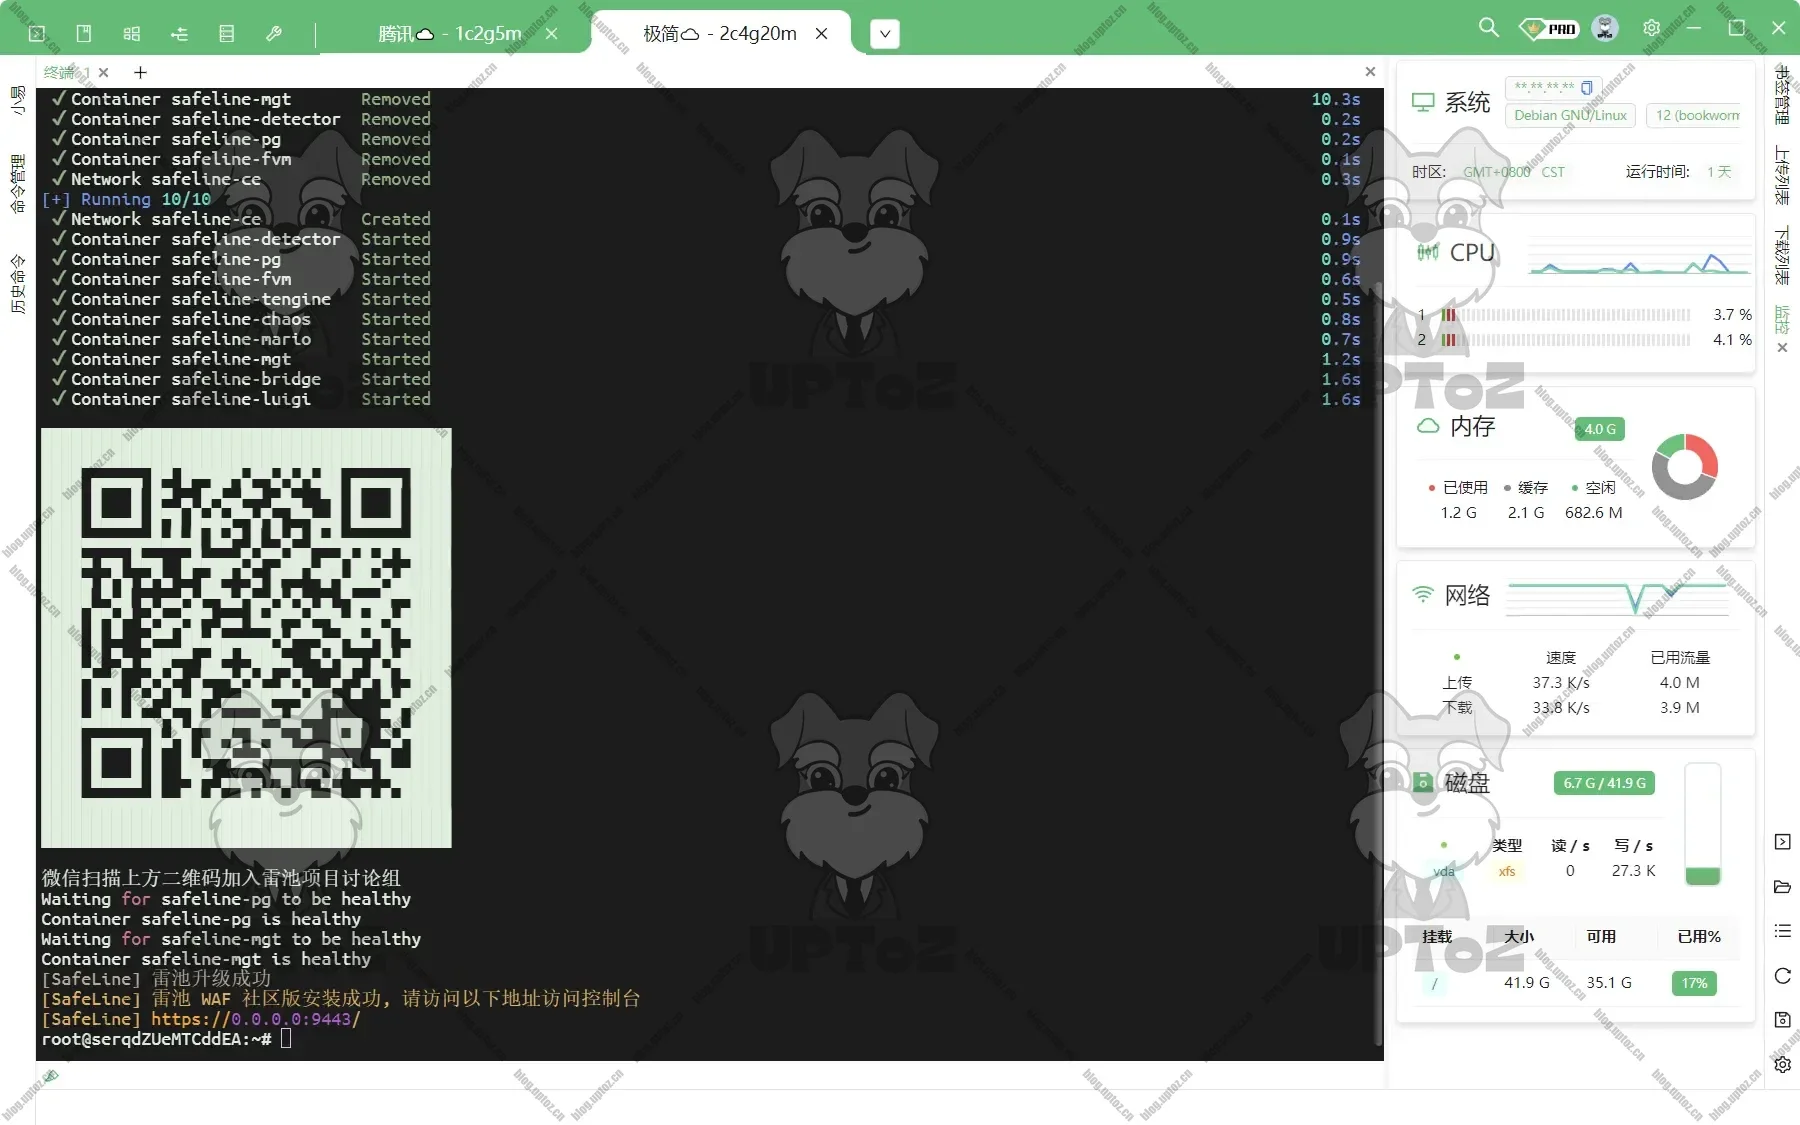Click the 内存 cloud icon
Screen dimensions: 1800x1125
1428,426
